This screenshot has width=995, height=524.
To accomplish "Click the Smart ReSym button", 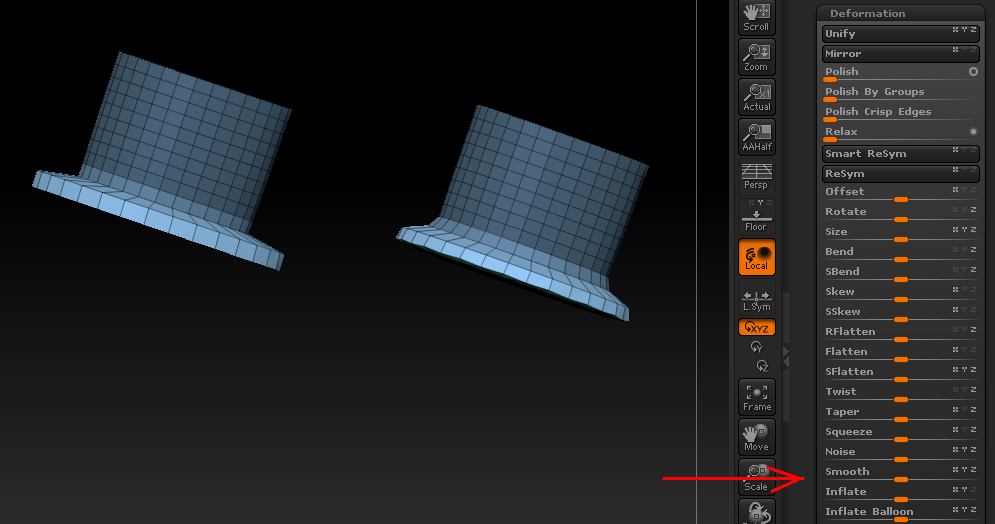I will [x=900, y=154].
